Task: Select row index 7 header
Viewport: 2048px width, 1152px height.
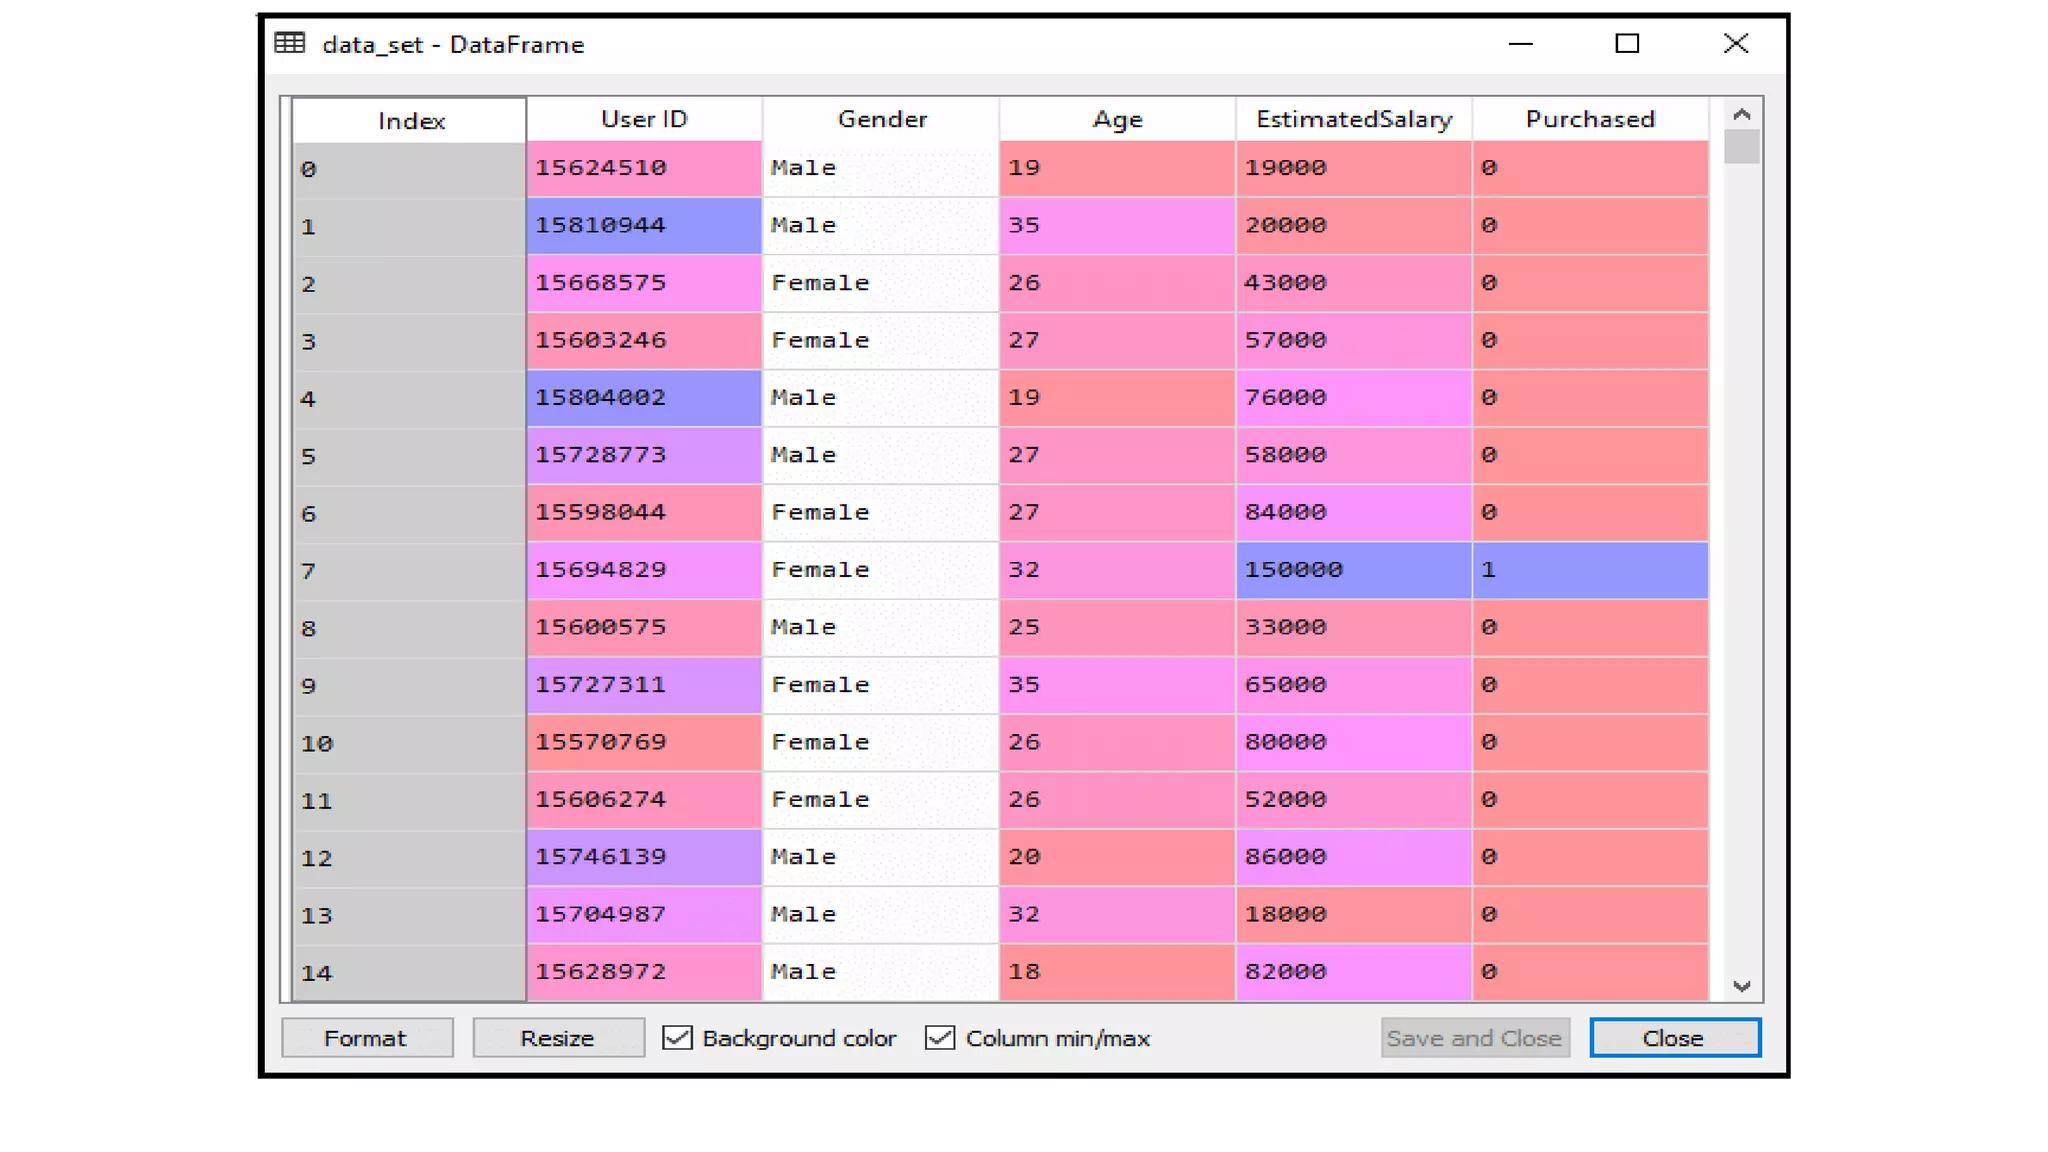Action: (408, 571)
